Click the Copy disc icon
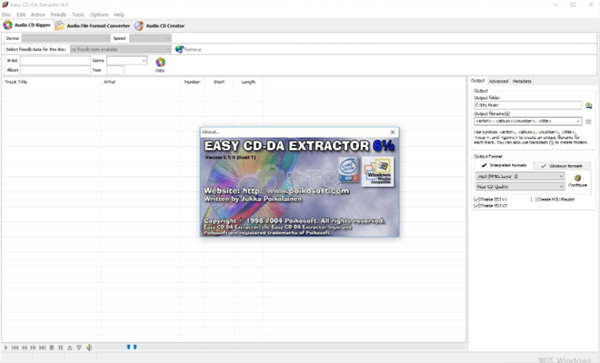The width and height of the screenshot is (600, 363). pyautogui.click(x=160, y=62)
